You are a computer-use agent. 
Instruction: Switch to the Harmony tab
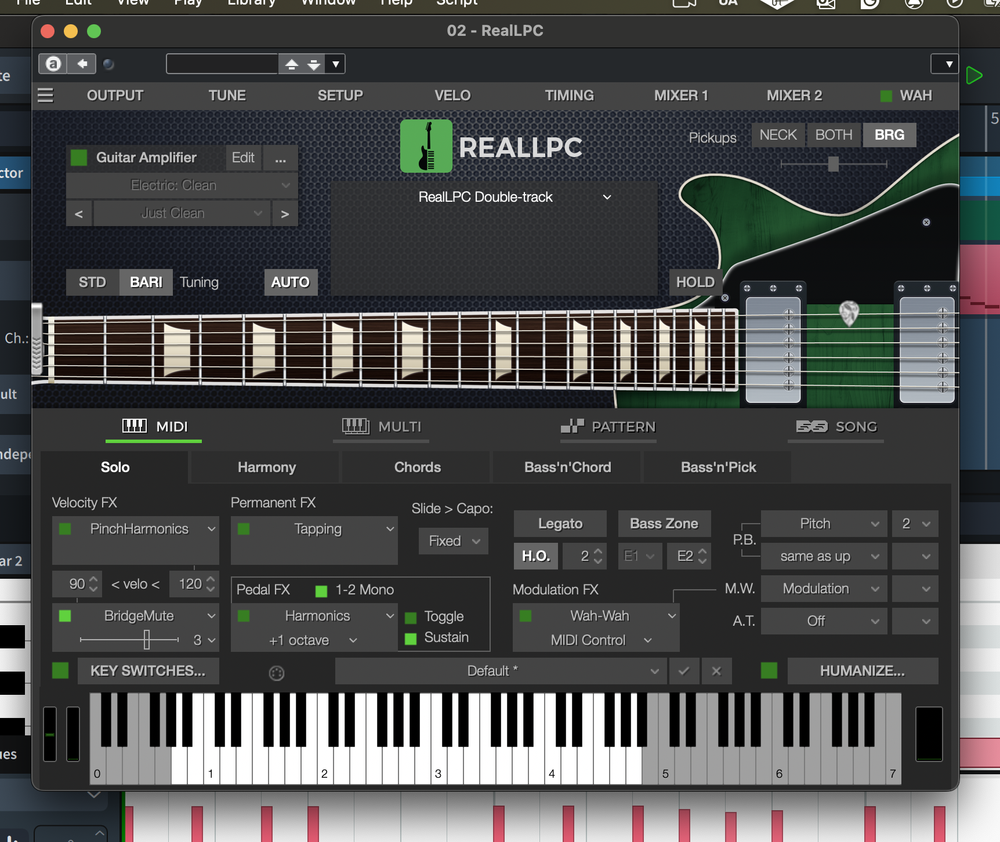click(267, 468)
